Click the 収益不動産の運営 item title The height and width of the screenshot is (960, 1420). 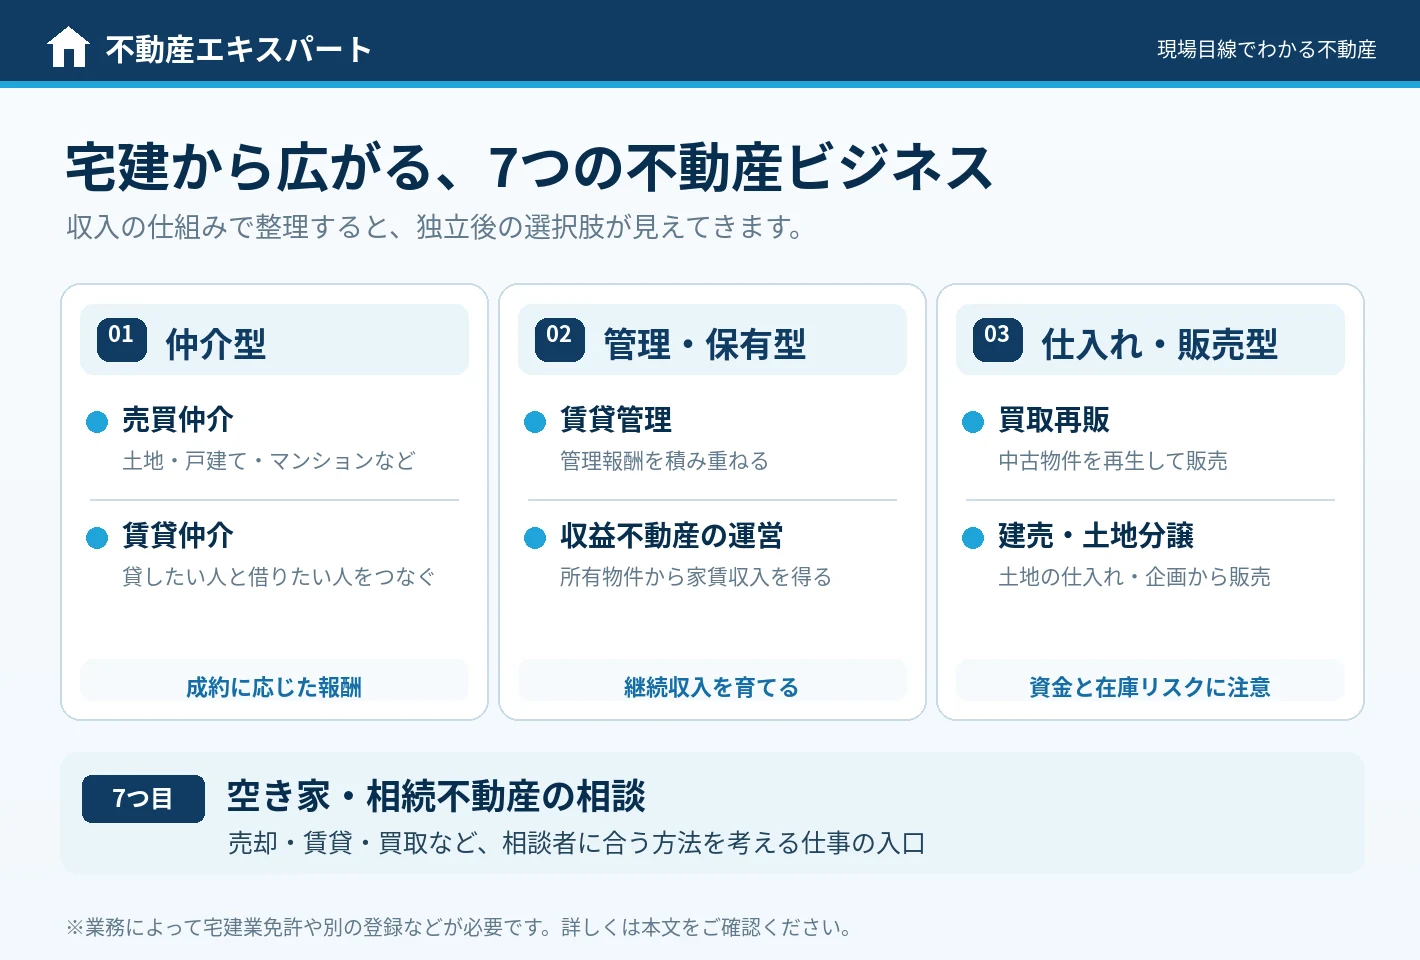[x=672, y=536]
